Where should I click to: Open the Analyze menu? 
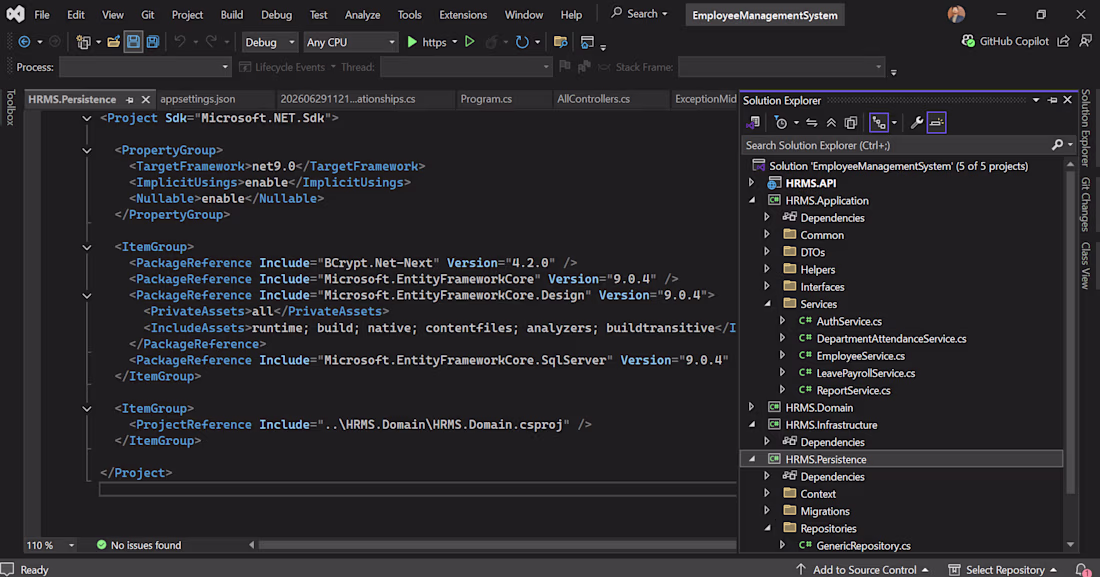tap(362, 15)
